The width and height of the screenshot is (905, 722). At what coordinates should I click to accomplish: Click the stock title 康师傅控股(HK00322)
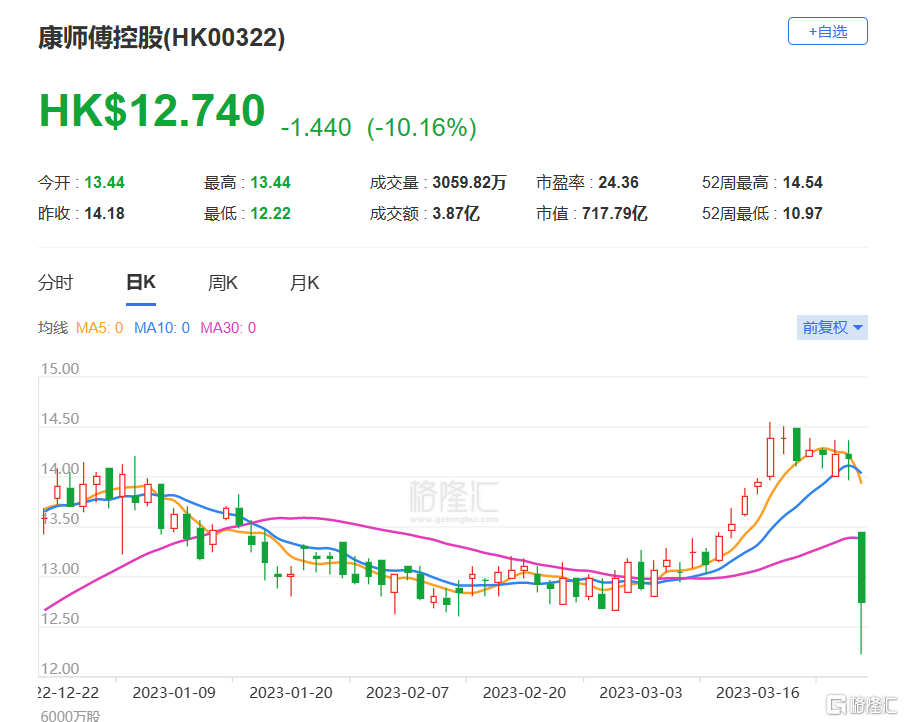click(162, 38)
